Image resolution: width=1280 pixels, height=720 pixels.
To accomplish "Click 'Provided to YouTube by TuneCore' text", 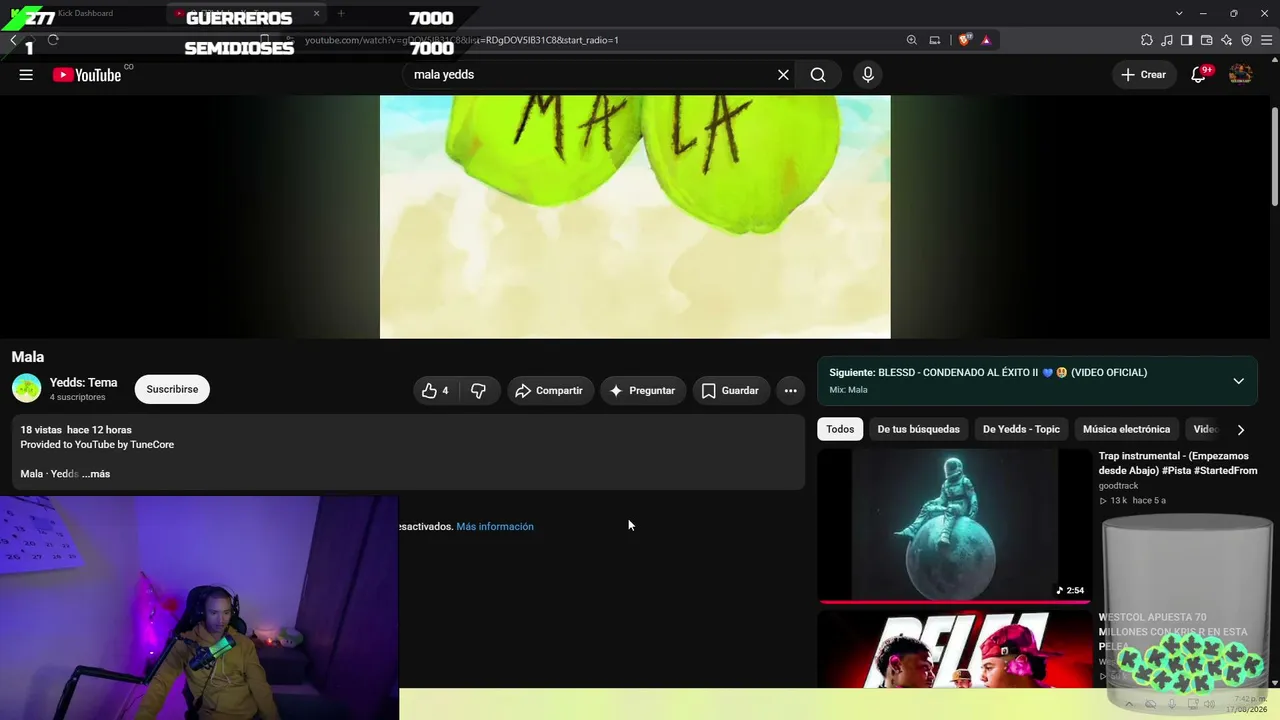I will (97, 445).
